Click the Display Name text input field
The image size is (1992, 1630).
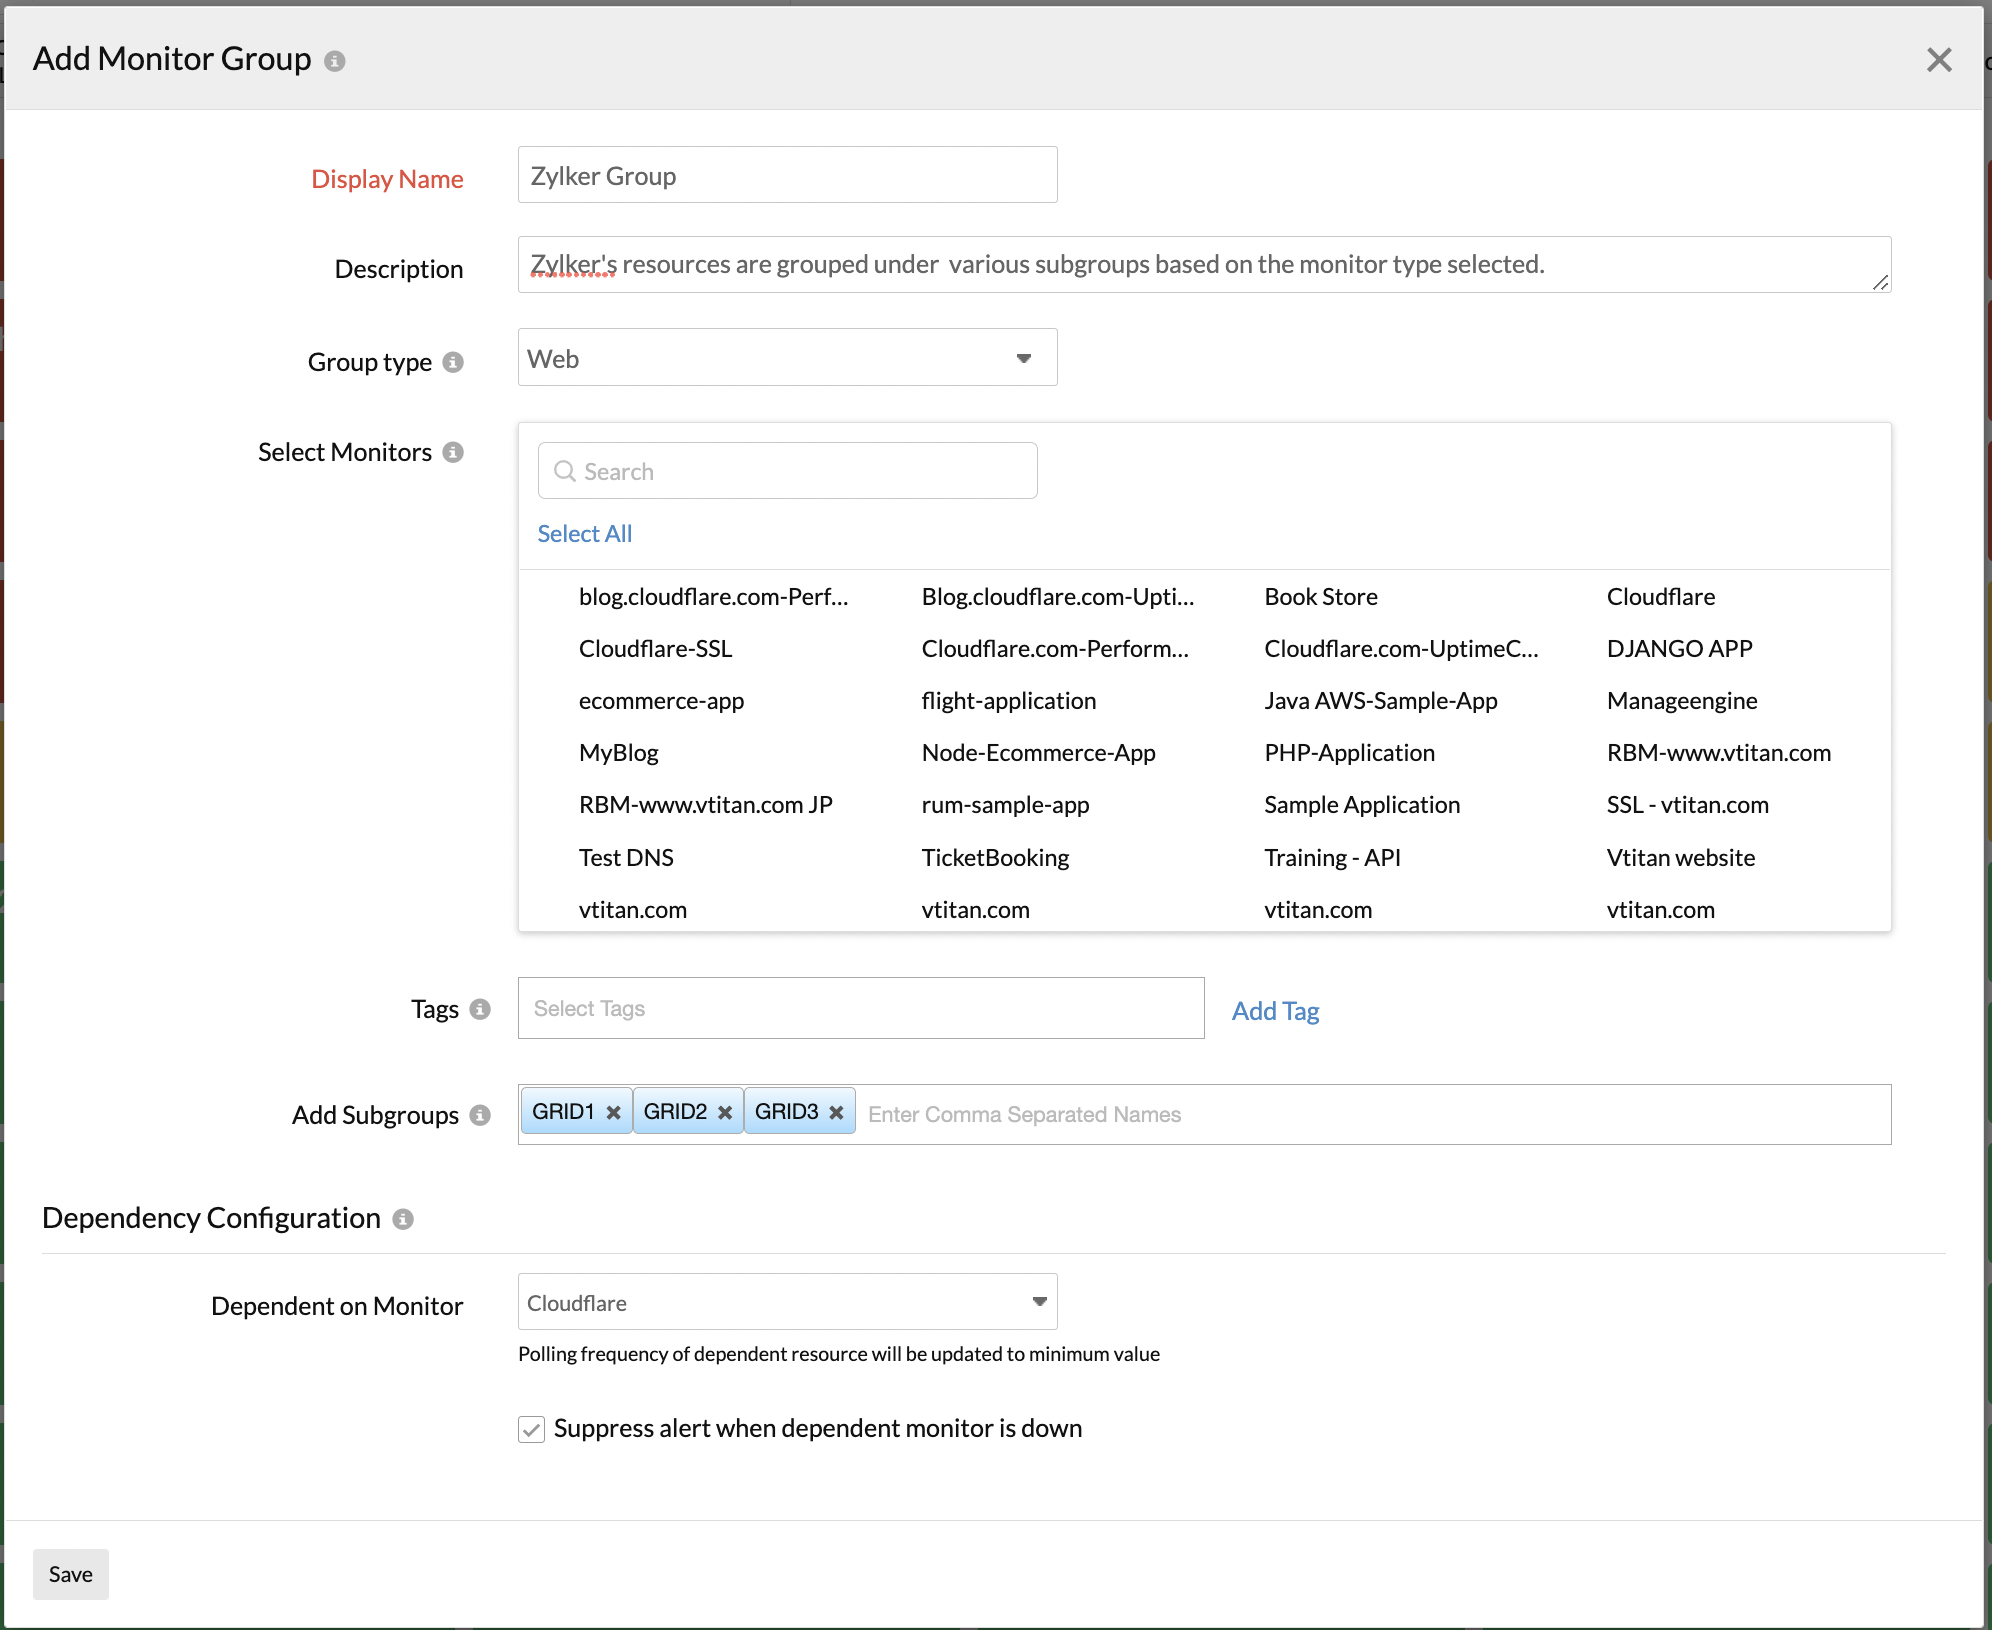pyautogui.click(x=788, y=174)
